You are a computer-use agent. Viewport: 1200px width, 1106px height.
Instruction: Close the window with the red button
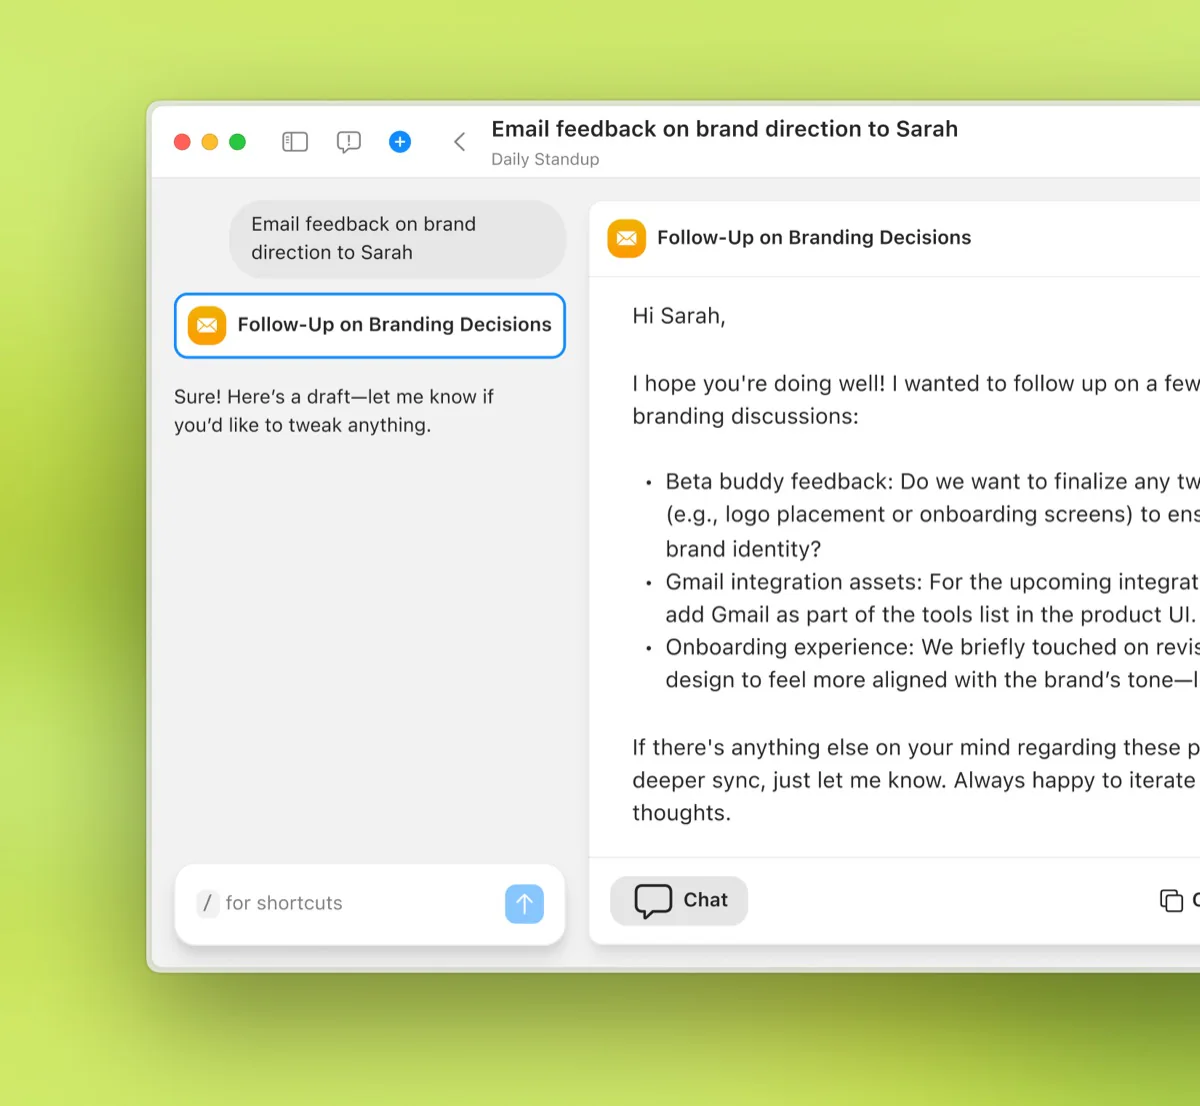pyautogui.click(x=182, y=142)
